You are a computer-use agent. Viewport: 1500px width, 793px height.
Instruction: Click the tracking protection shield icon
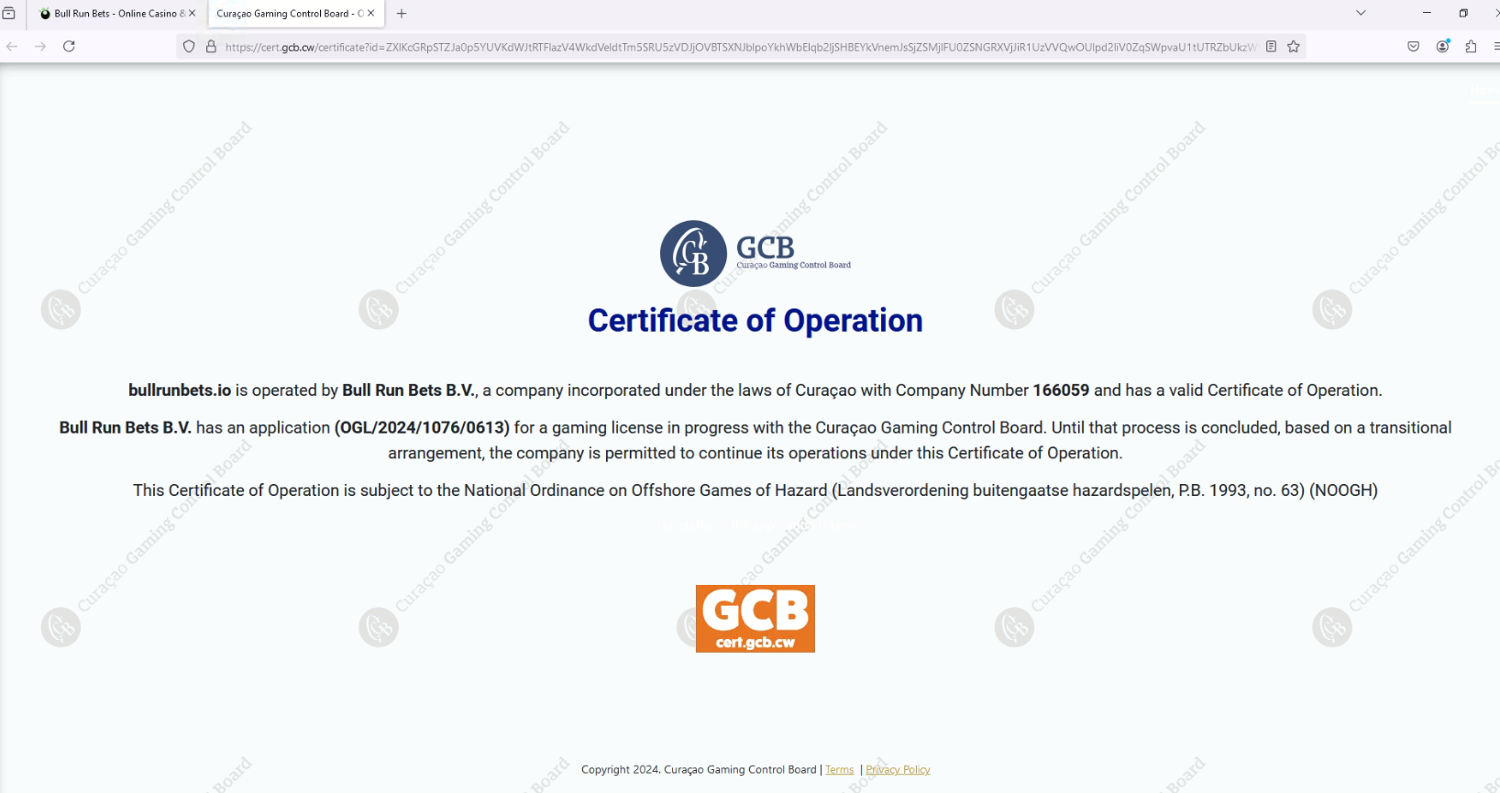(189, 46)
